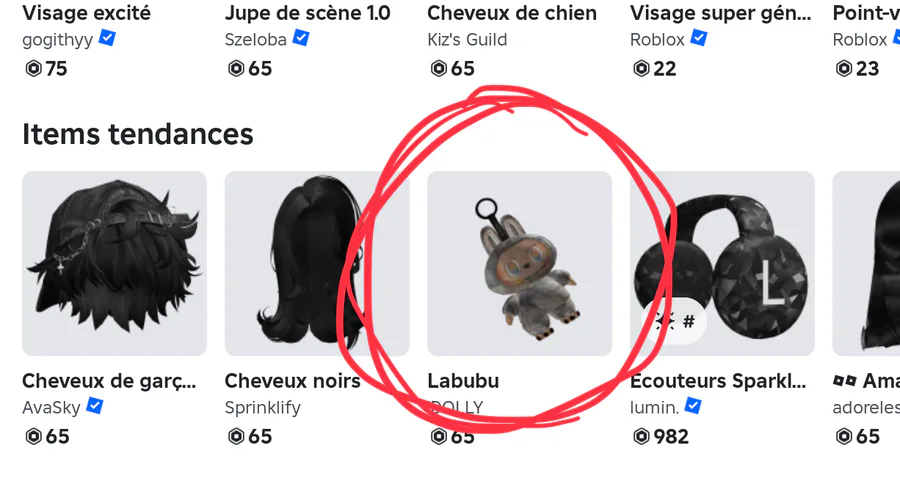Open the black spiky boy hair thumbnail

coord(114,264)
